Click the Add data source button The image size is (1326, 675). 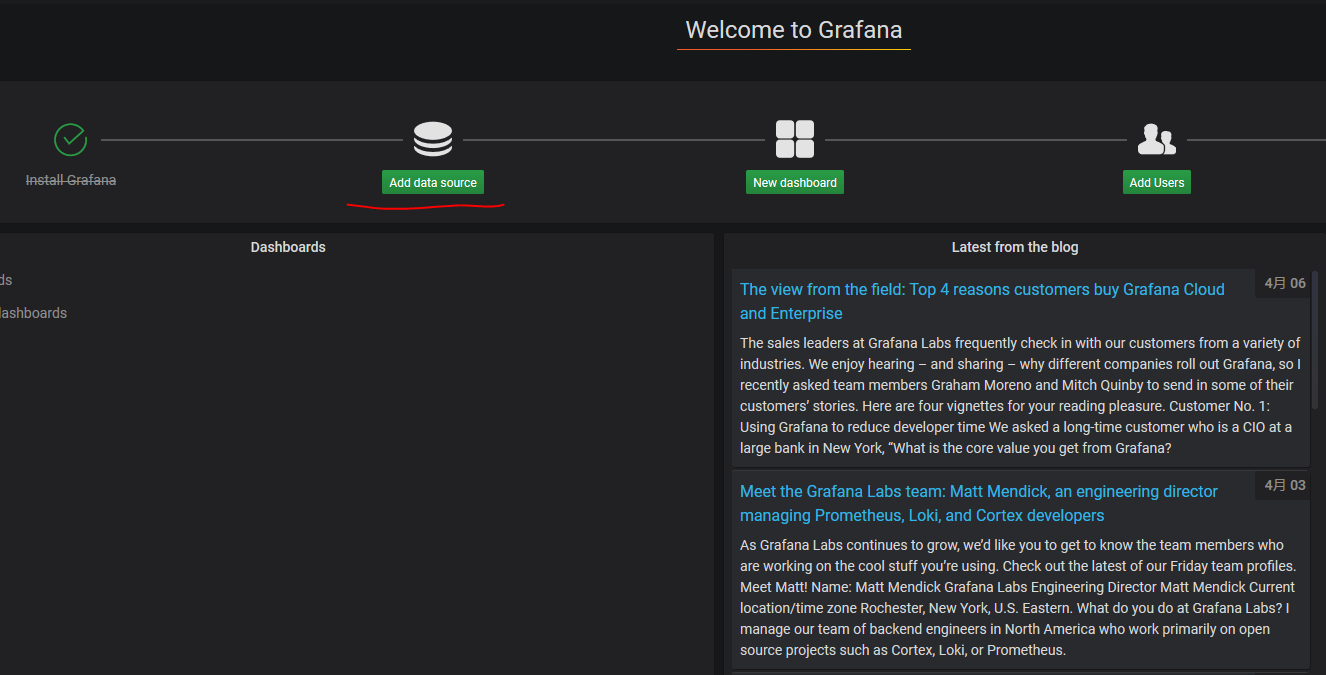[433, 182]
